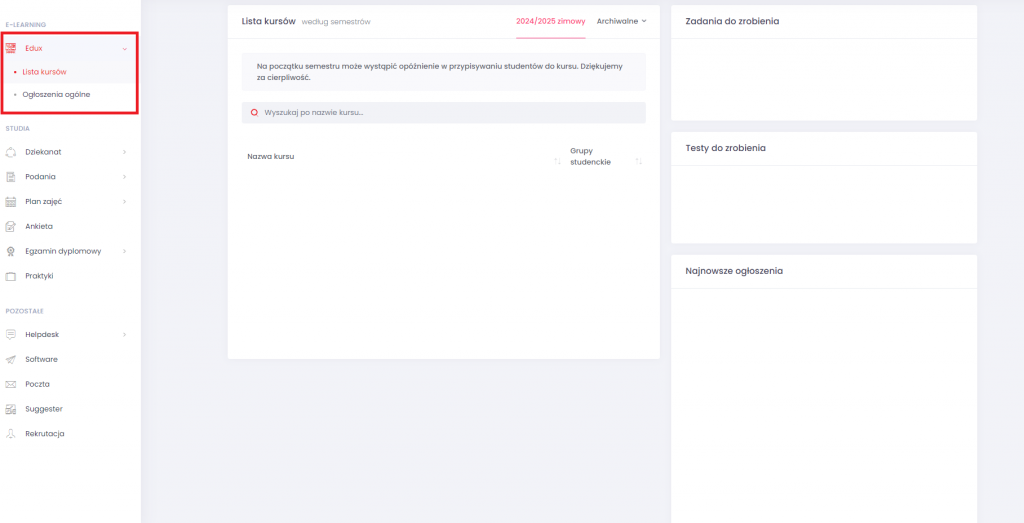Click the Edux sidebar icon
This screenshot has width=1024, height=523.
click(x=11, y=48)
